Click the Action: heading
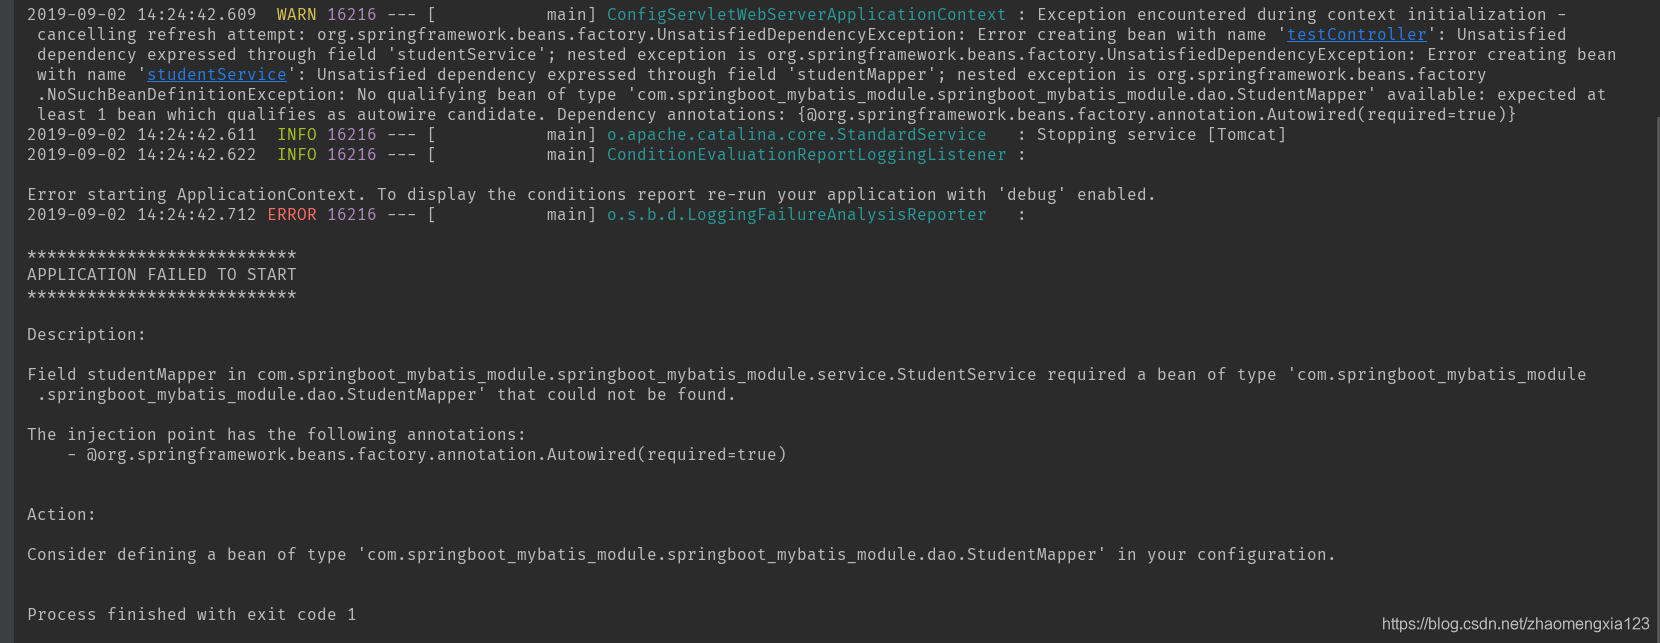 (61, 515)
